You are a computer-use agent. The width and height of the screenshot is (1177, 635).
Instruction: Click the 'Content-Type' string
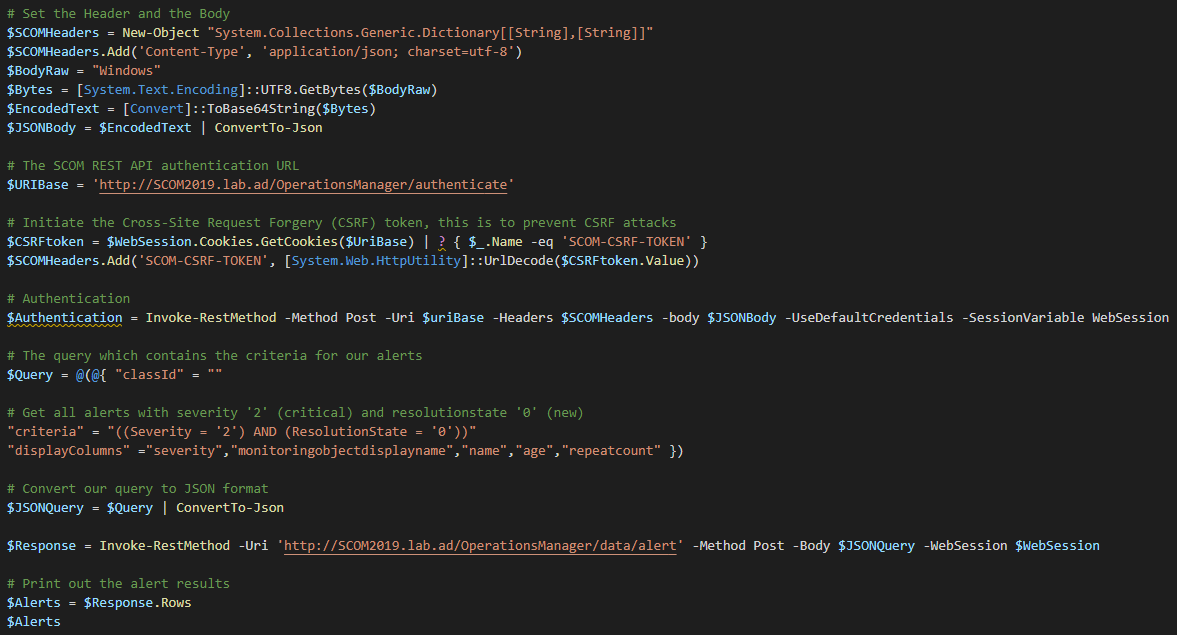pyautogui.click(x=191, y=52)
